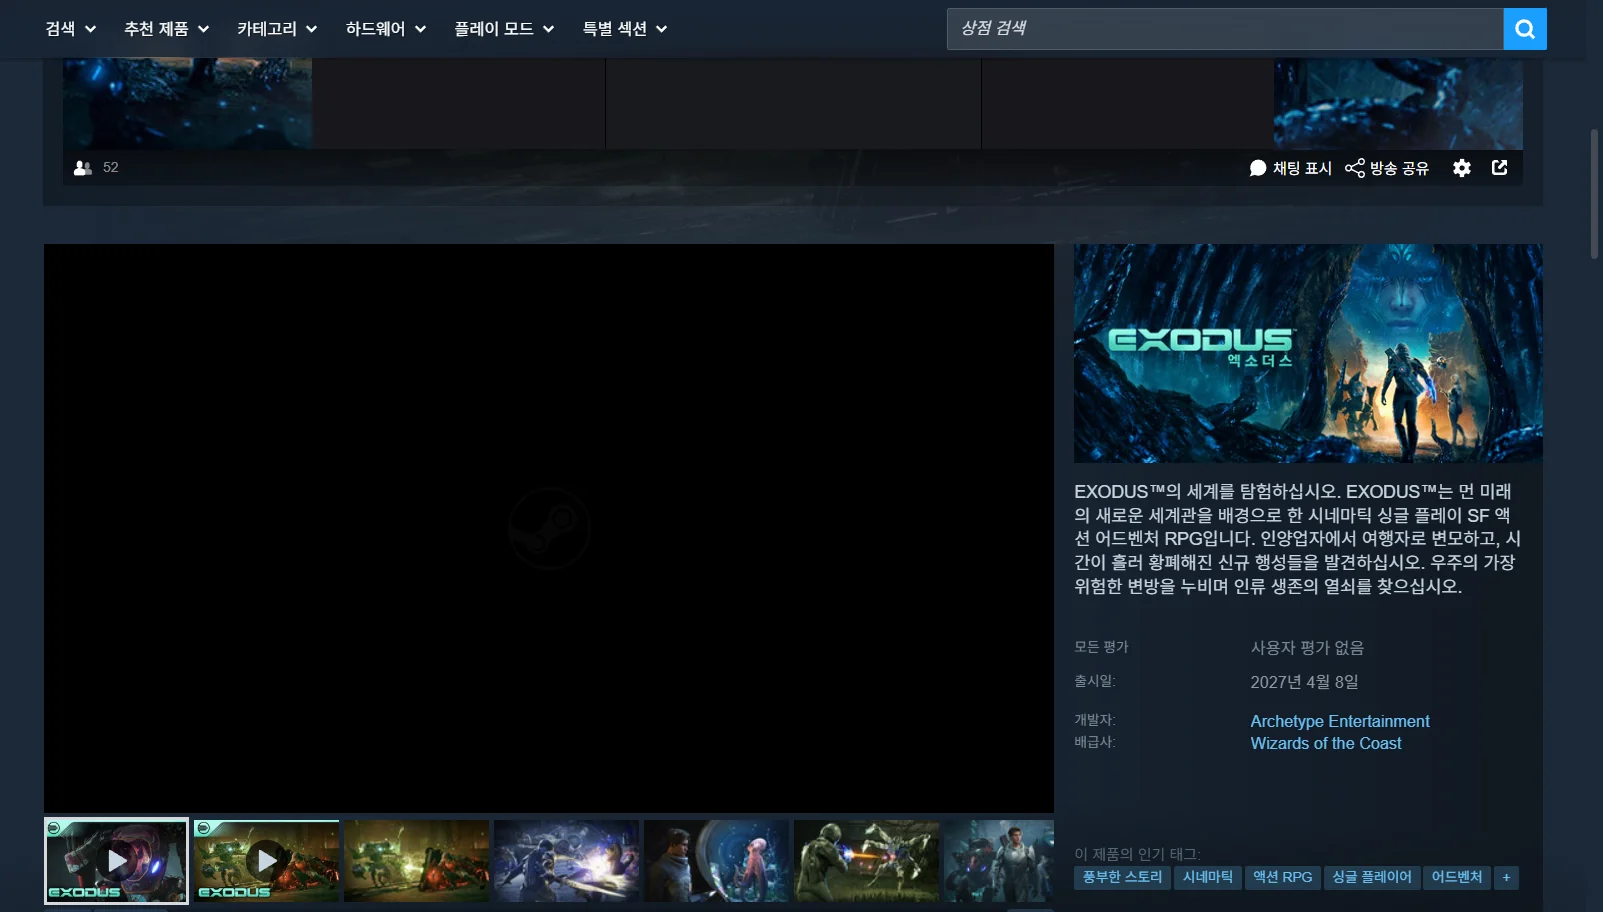Click the blue store search magnifier button

click(x=1524, y=29)
